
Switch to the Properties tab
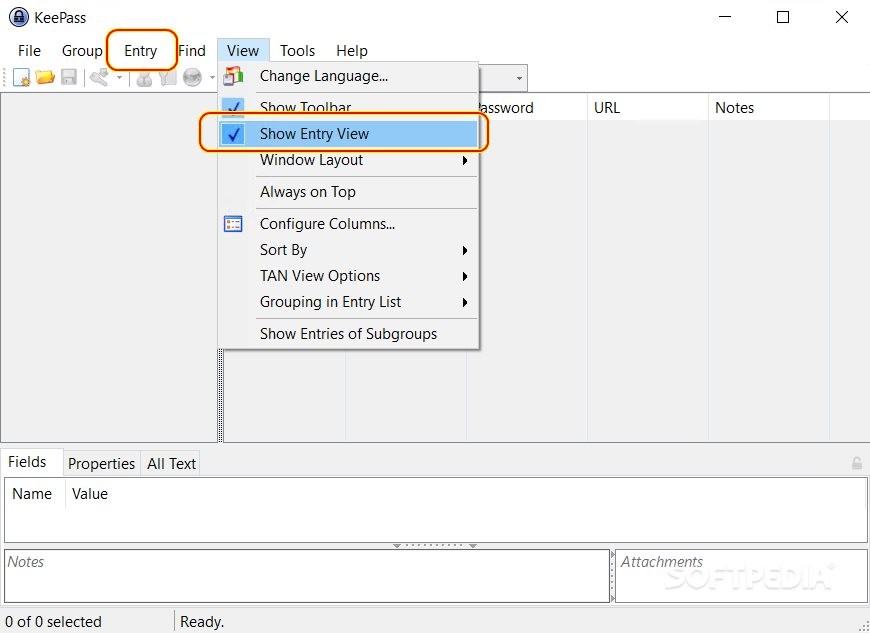click(x=102, y=464)
